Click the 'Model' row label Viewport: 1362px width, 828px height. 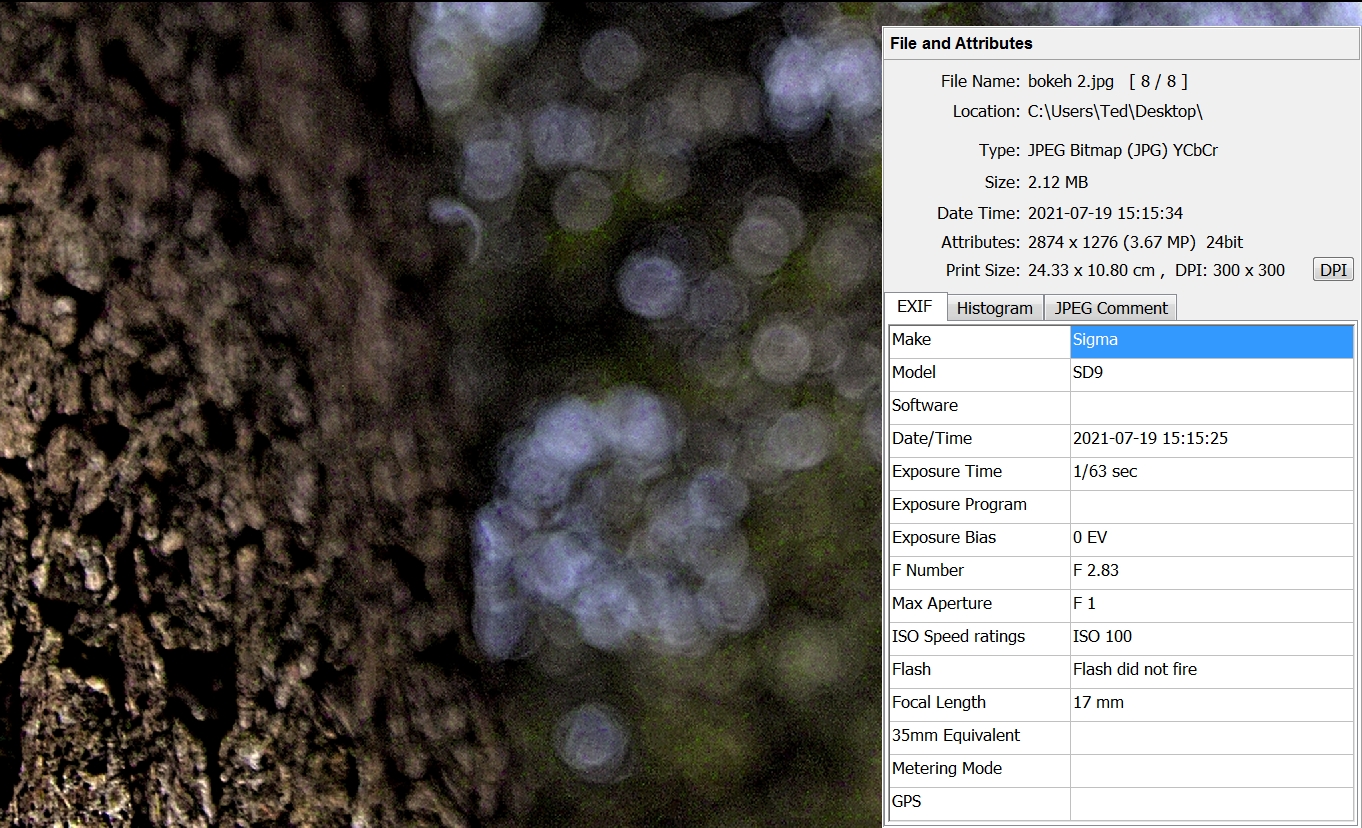coord(980,373)
